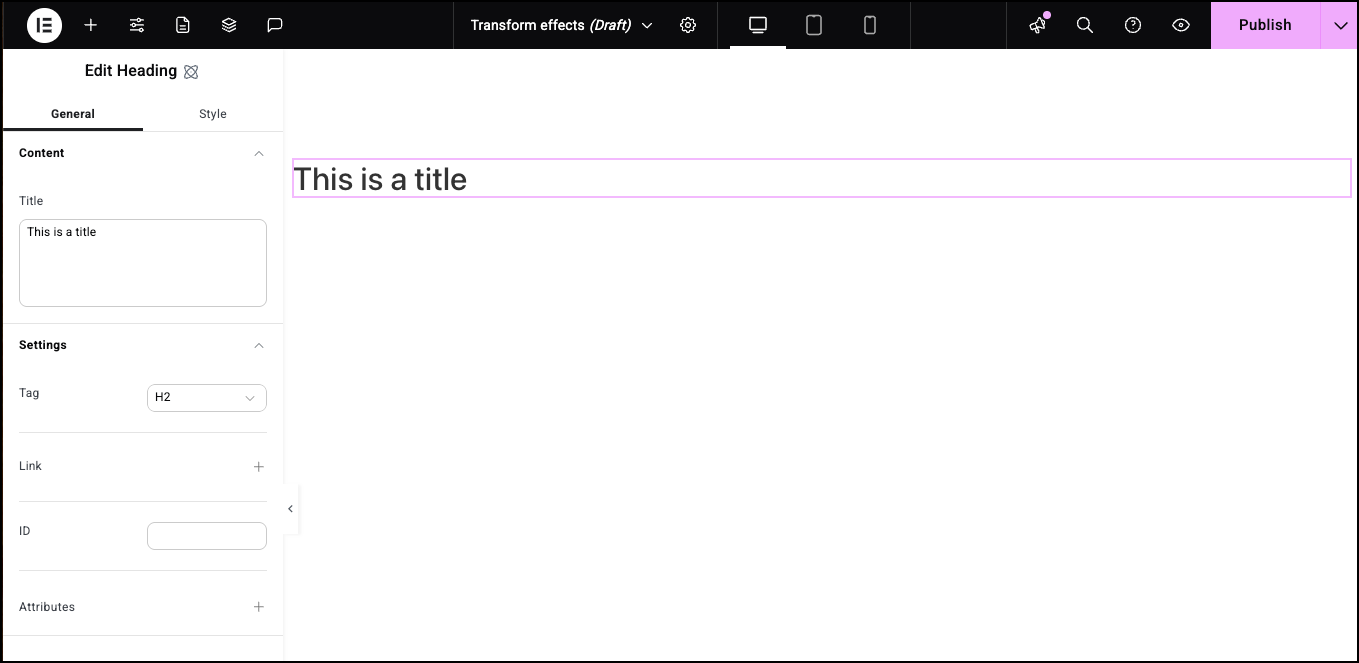The width and height of the screenshot is (1359, 663).
Task: Switch to the Style tab
Action: tap(213, 114)
